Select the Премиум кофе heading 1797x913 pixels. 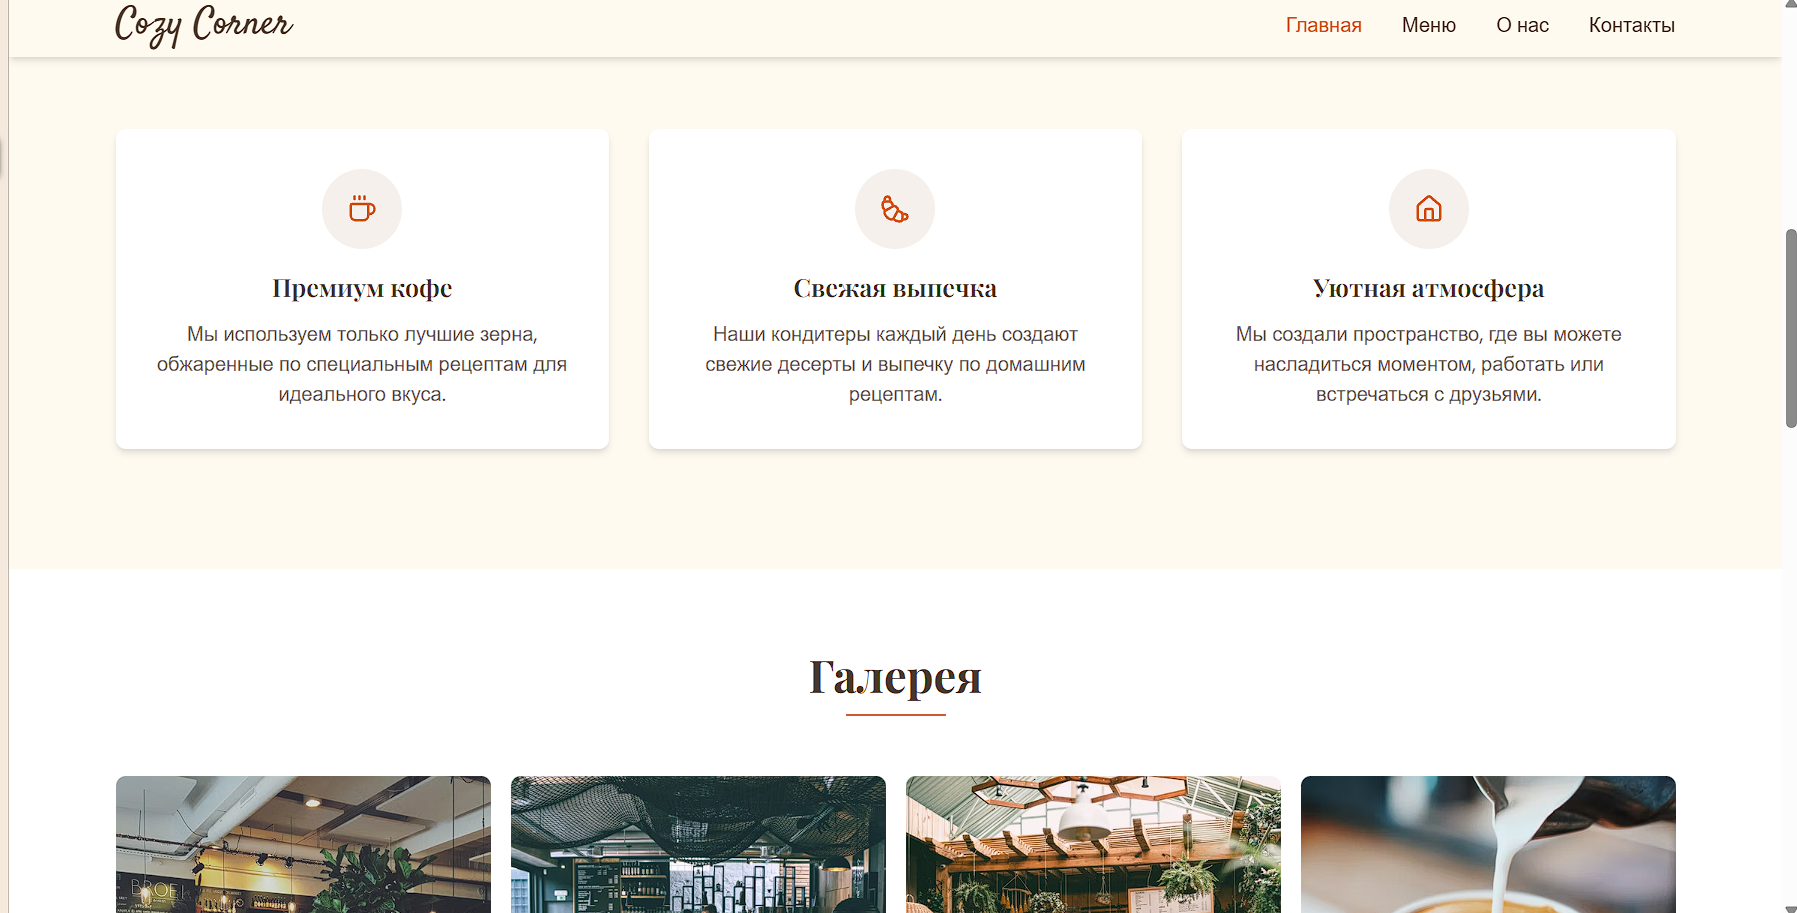point(362,288)
